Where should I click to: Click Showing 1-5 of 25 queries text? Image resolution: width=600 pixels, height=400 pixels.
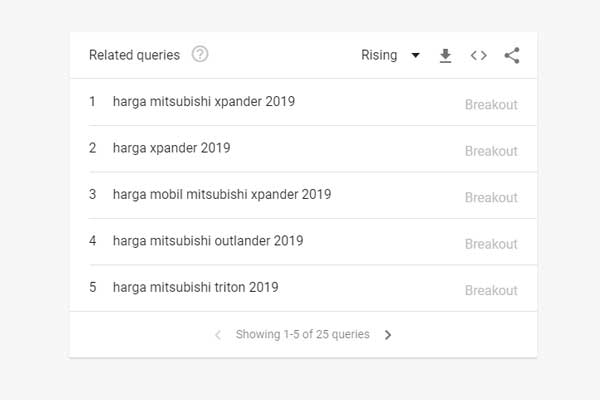303,334
